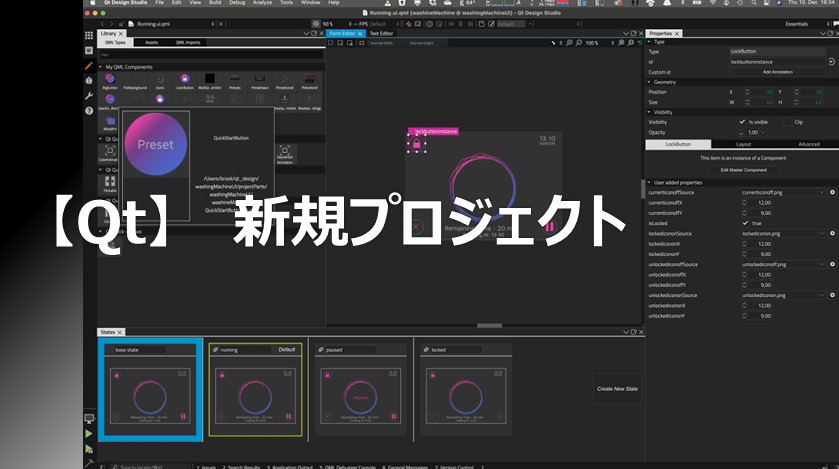Click link icon on running state
839x469 pixels.
pyautogui.click(x=216, y=350)
